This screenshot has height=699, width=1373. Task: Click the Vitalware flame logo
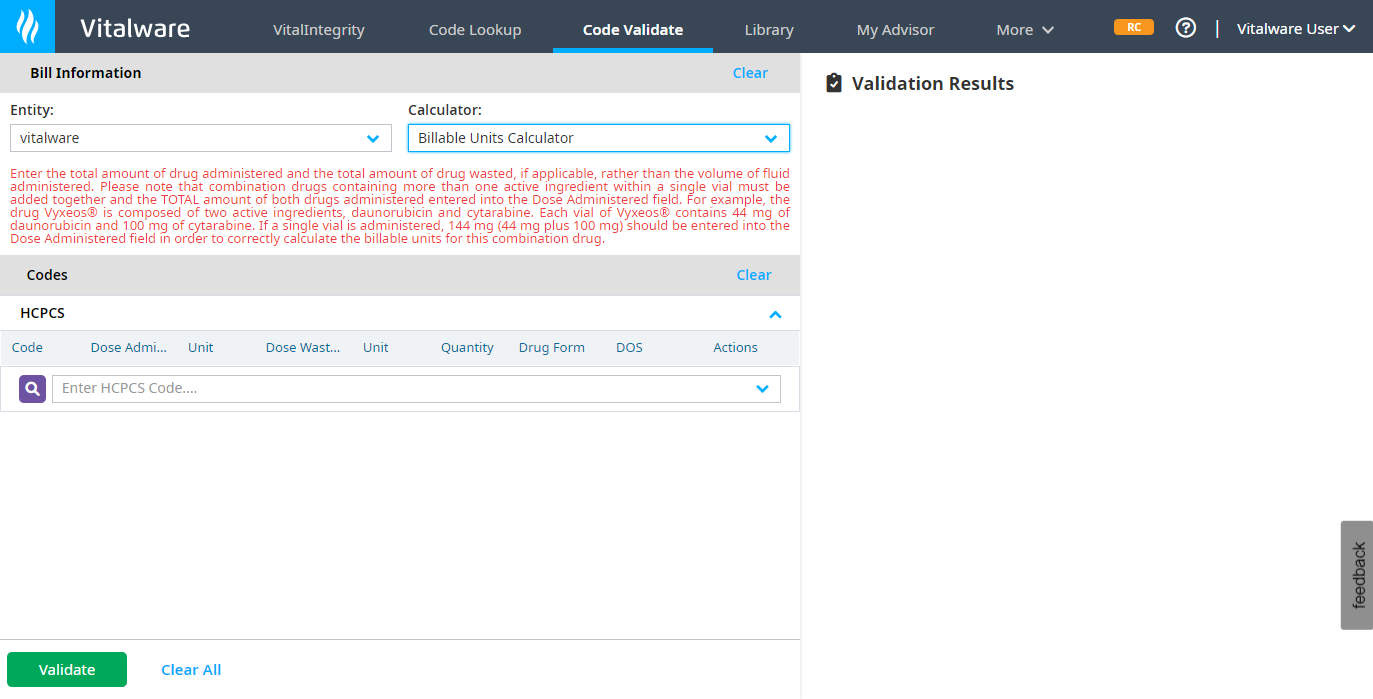tap(26, 26)
